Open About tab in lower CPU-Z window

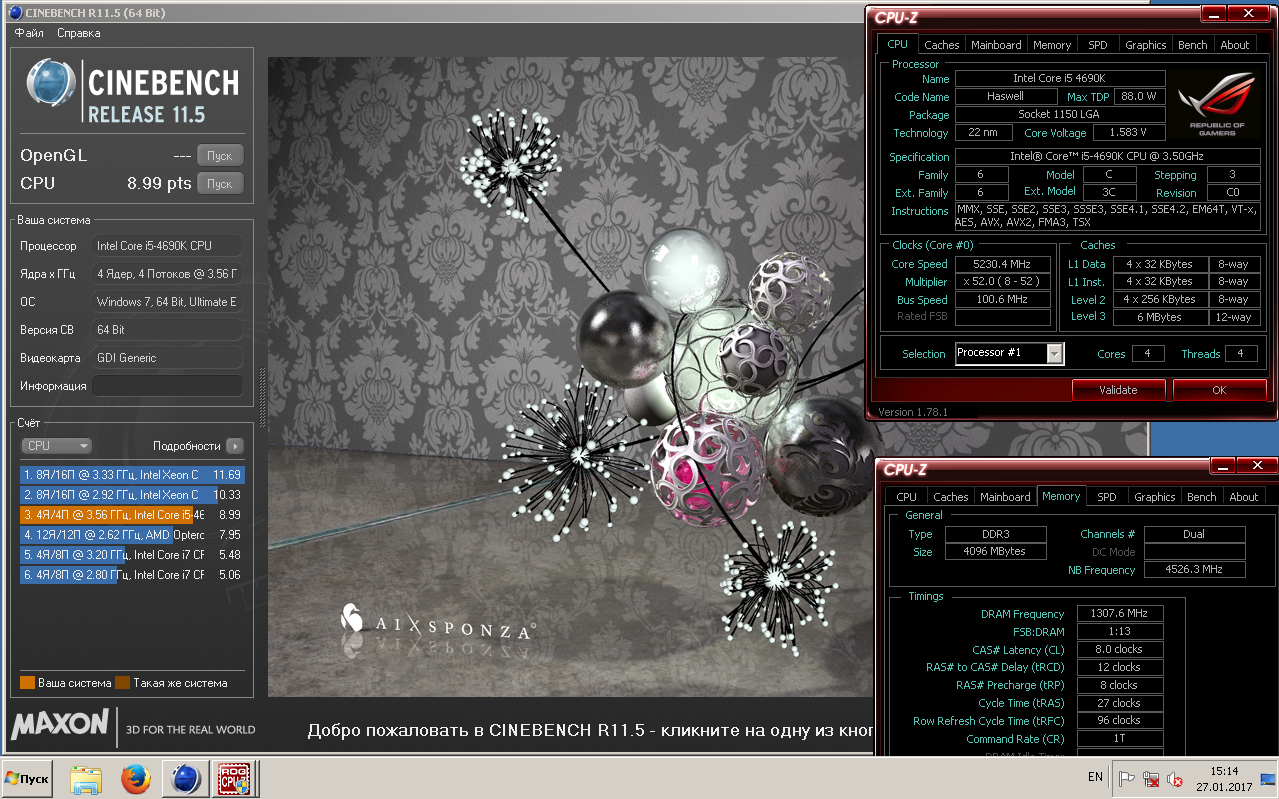tap(1244, 497)
